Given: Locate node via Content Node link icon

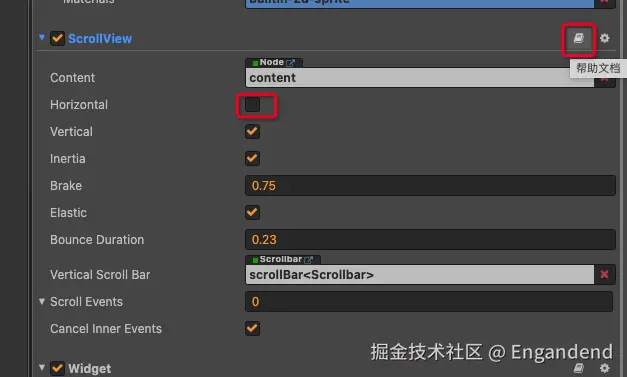Looking at the screenshot, I should 291,62.
